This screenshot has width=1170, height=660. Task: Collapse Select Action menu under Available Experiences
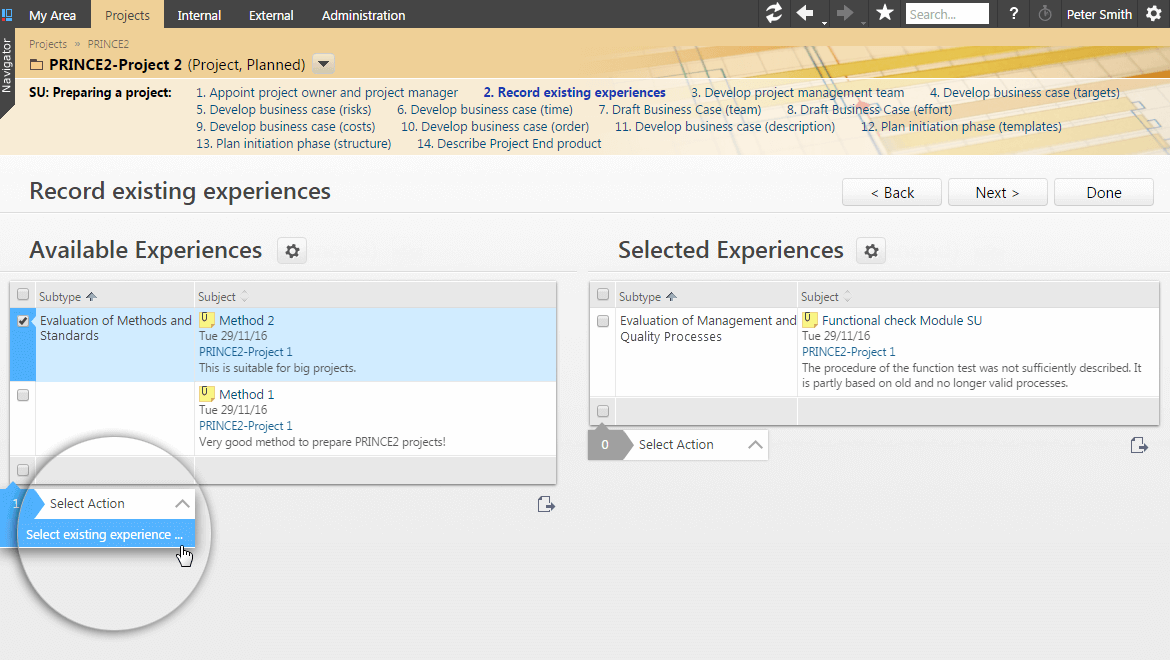click(x=182, y=503)
